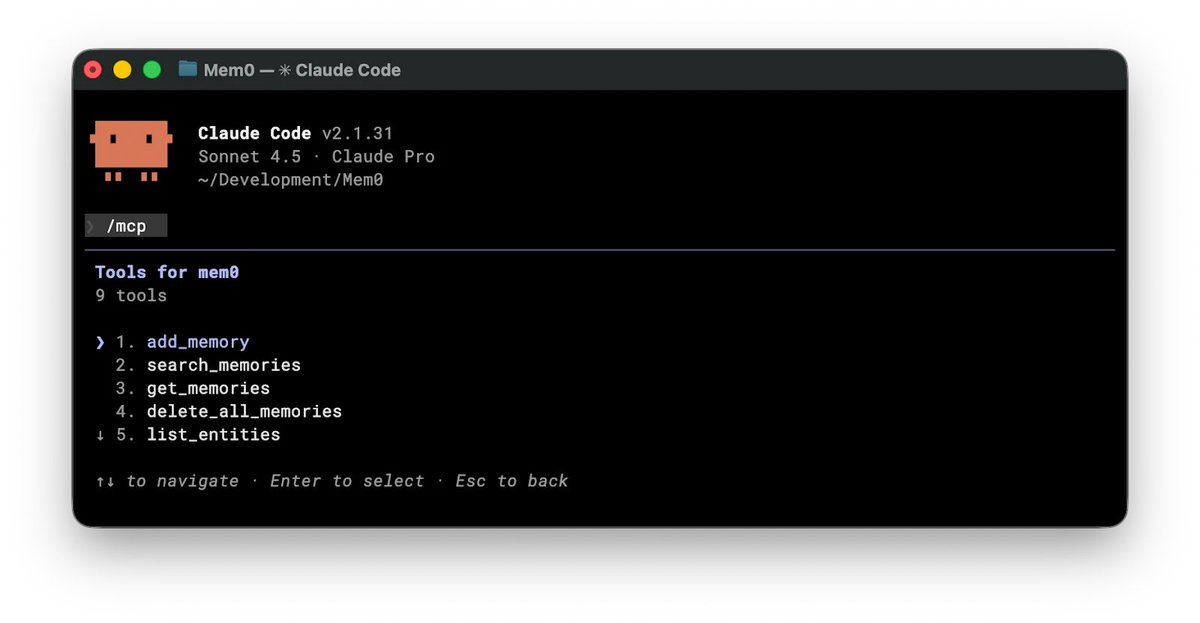Click the asterisk icon before Claude Code title
Viewport: 1200px width, 623px height.
(x=285, y=70)
